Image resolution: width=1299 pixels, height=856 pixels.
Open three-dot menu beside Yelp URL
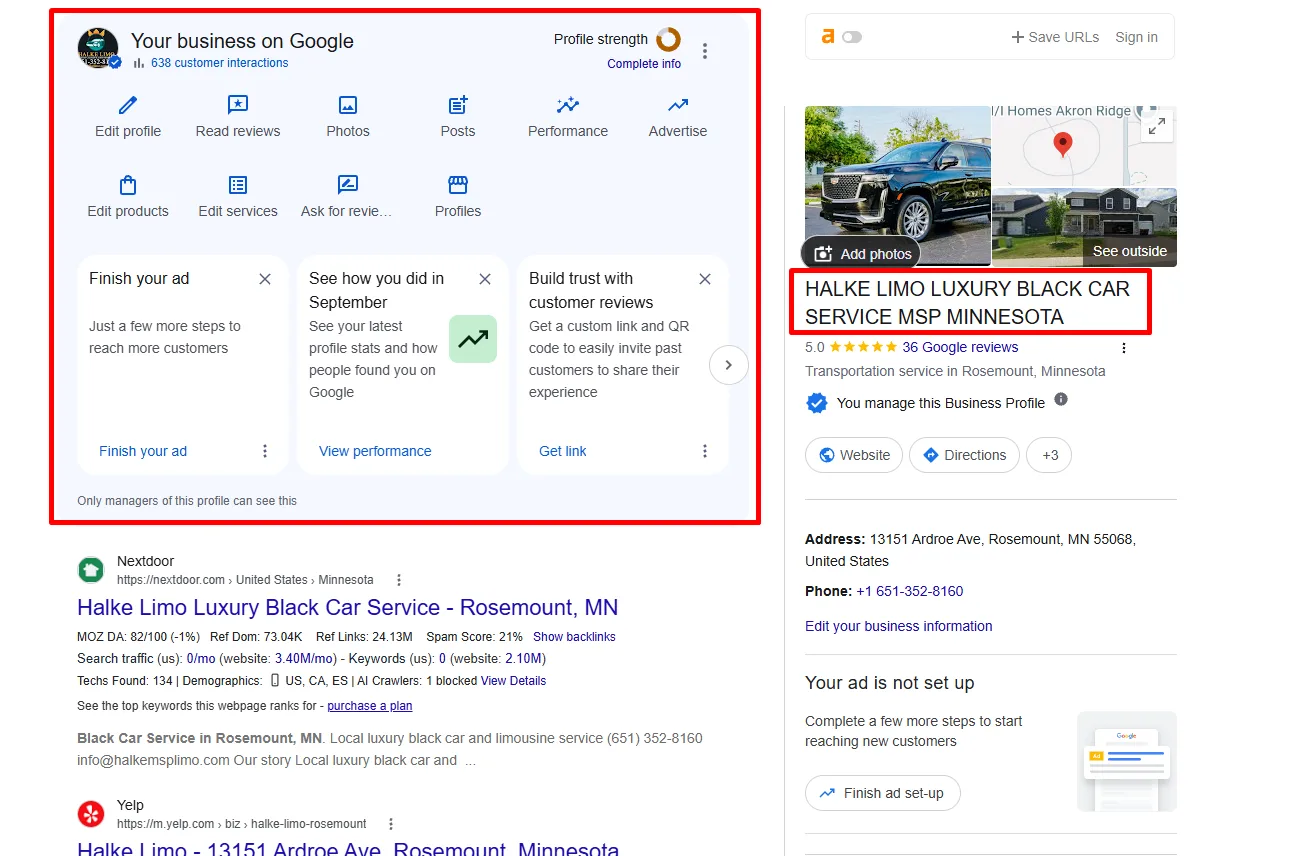391,824
